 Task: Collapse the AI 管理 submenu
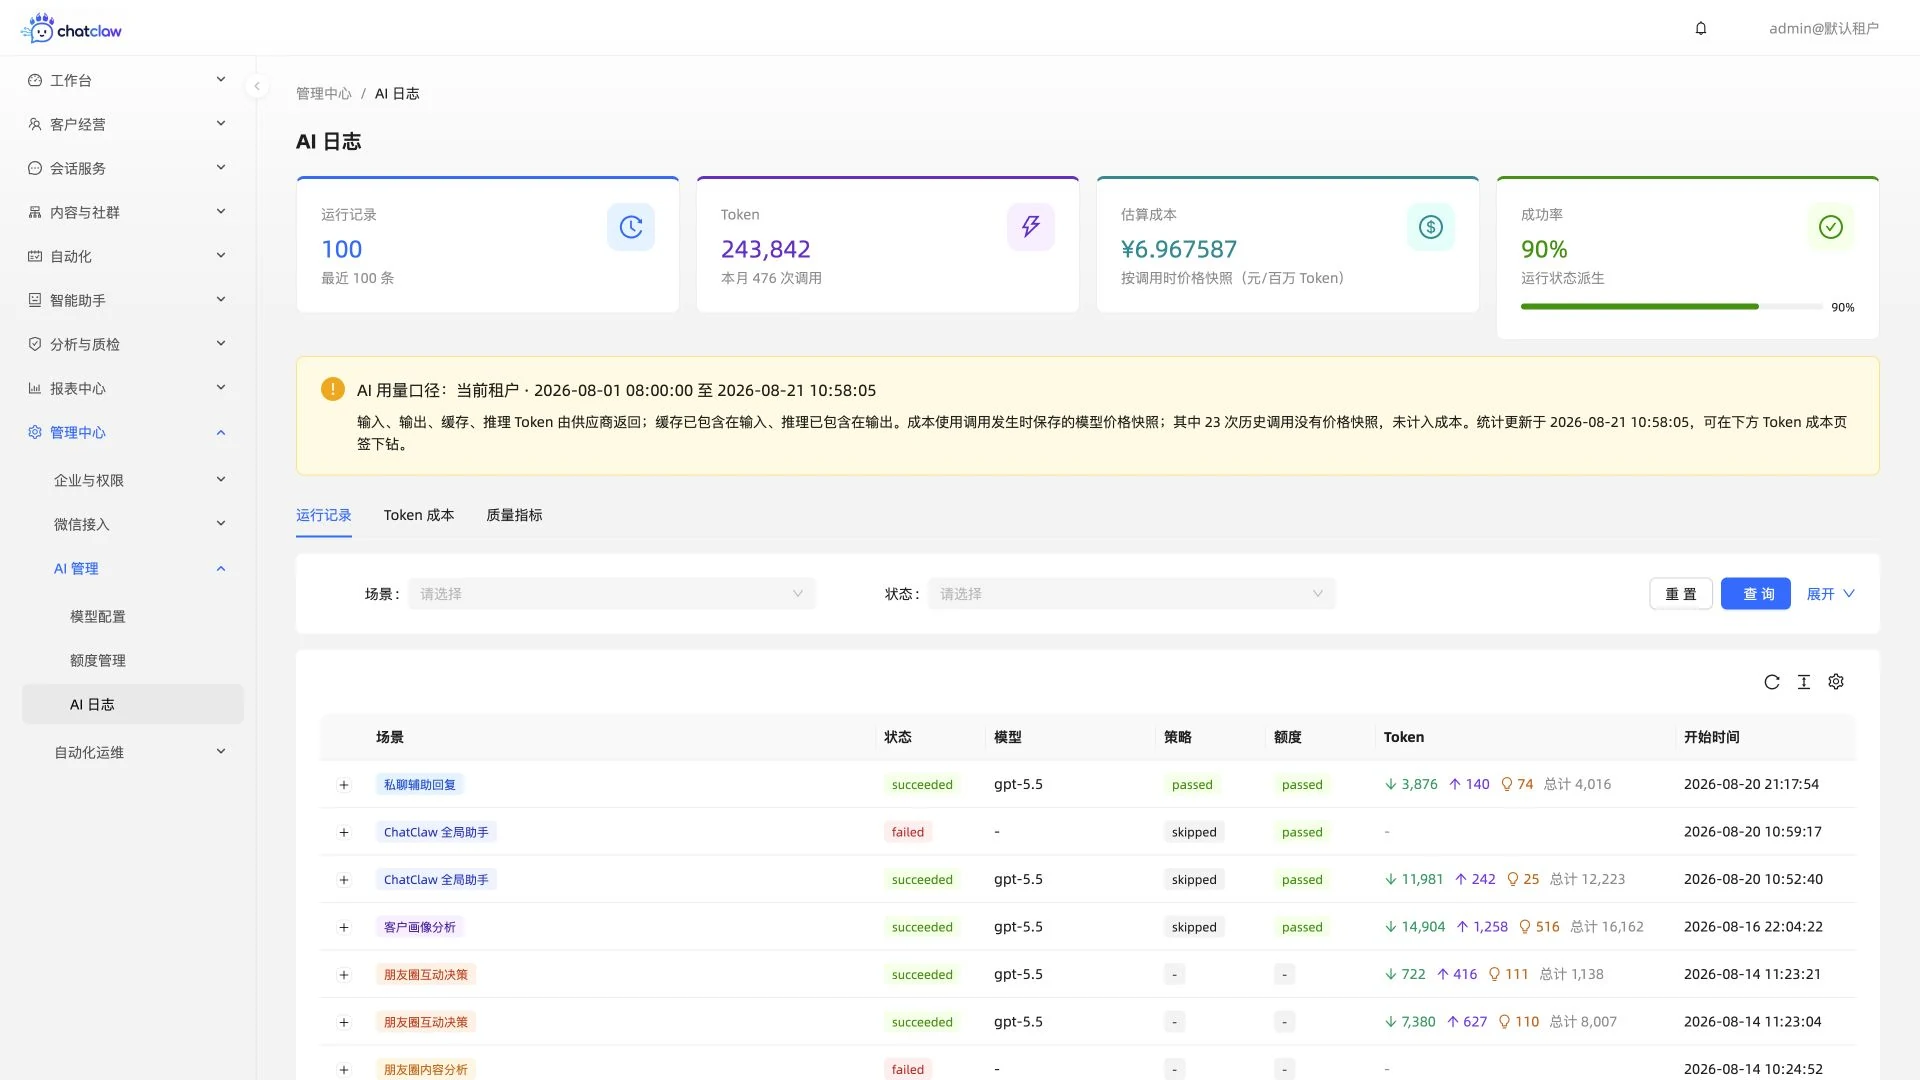tap(221, 568)
